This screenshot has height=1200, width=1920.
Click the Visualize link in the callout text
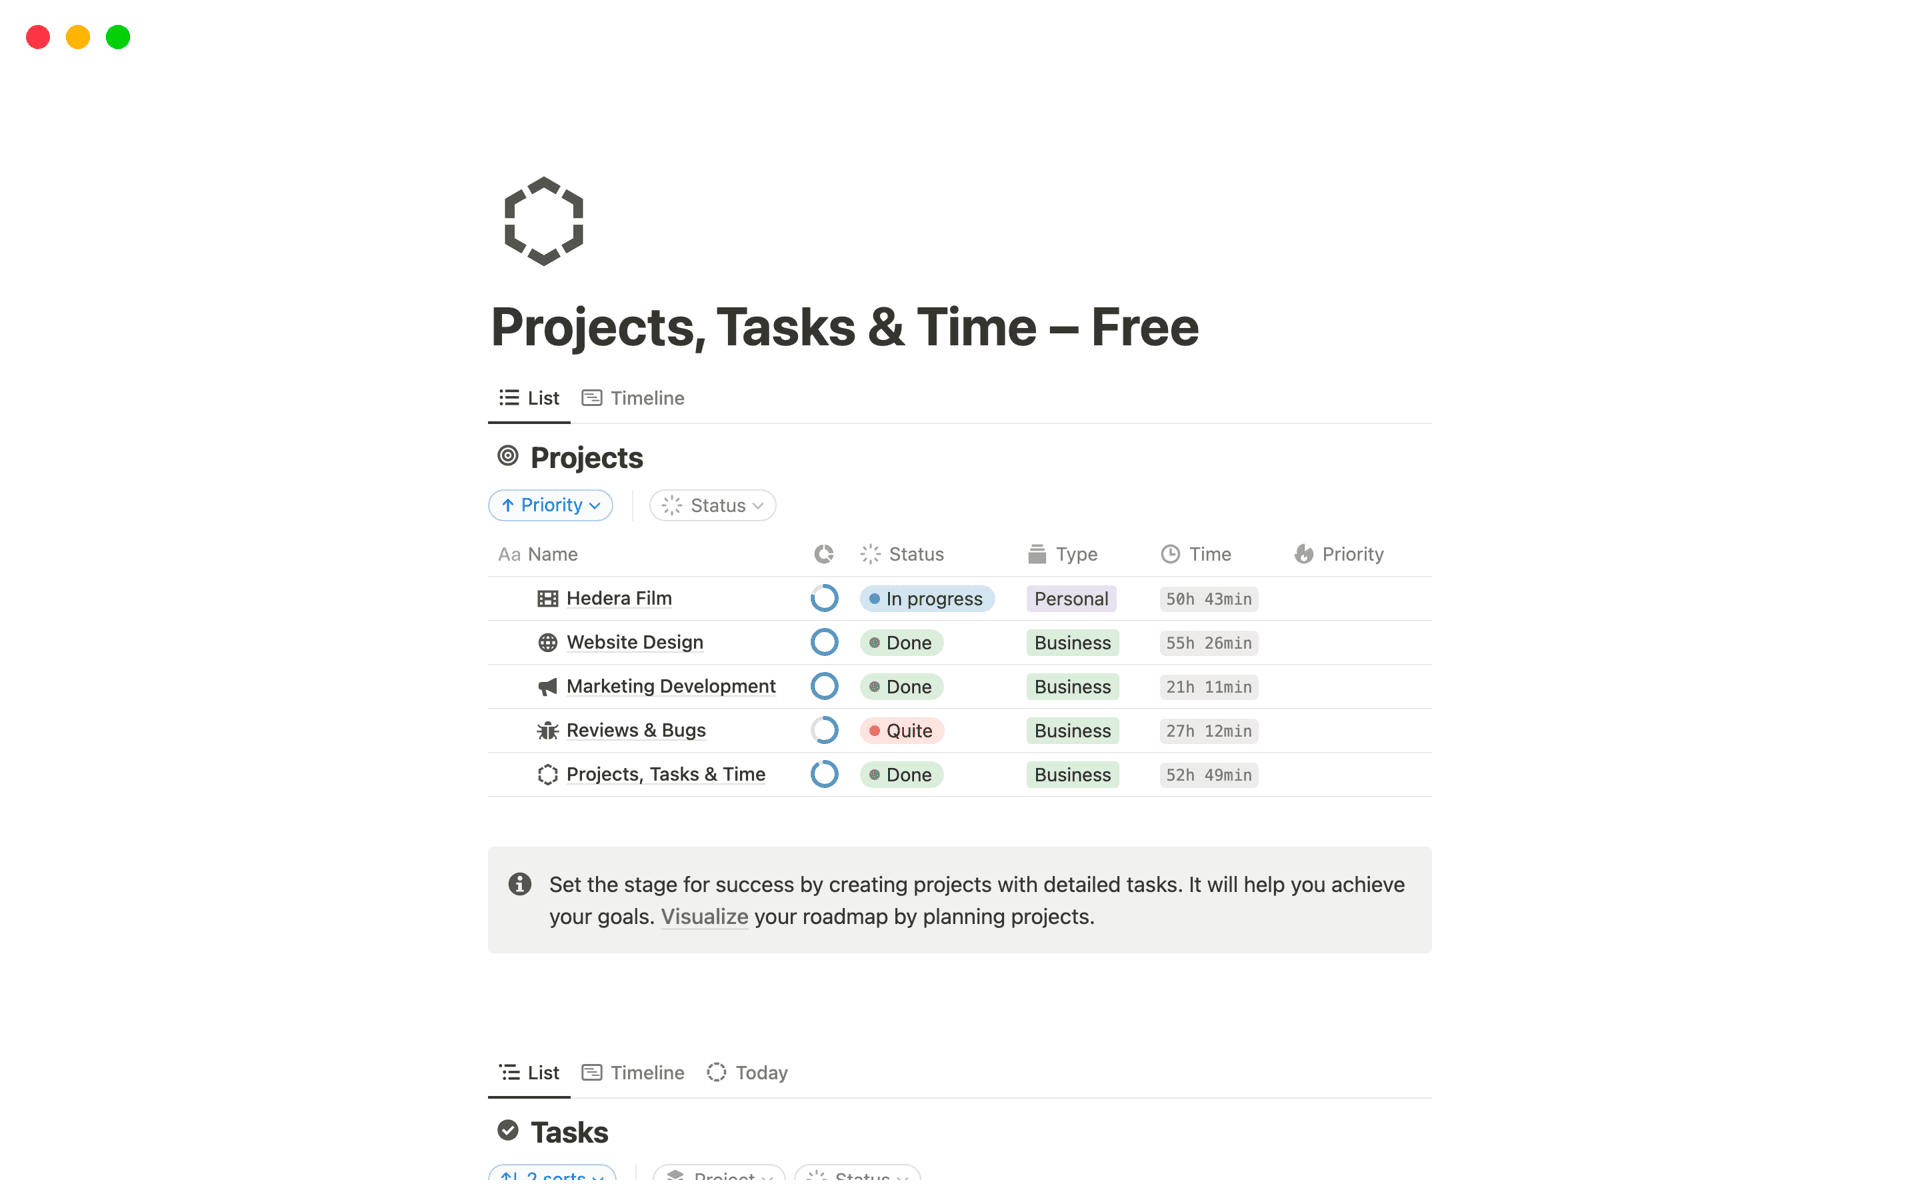pyautogui.click(x=703, y=916)
